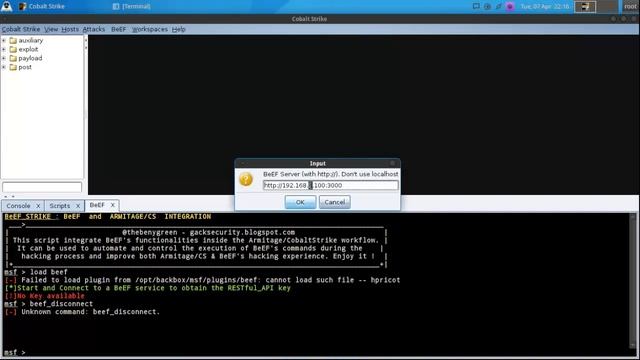Select the auxiliary tree label
Screen dimensions: 640x360
click(x=31, y=40)
